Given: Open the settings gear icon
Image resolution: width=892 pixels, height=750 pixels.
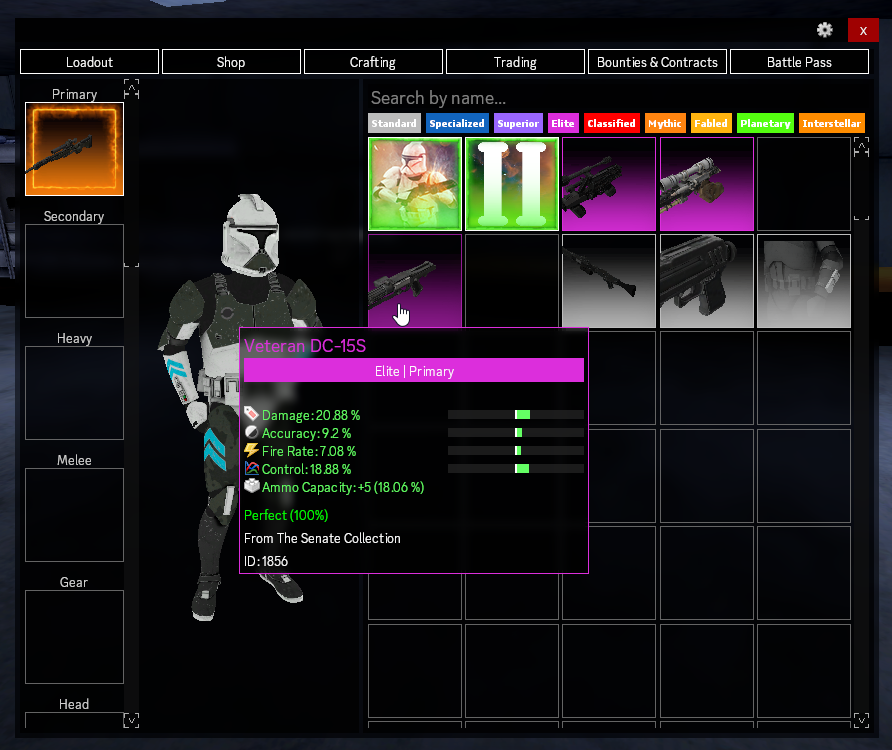Looking at the screenshot, I should 824,30.
